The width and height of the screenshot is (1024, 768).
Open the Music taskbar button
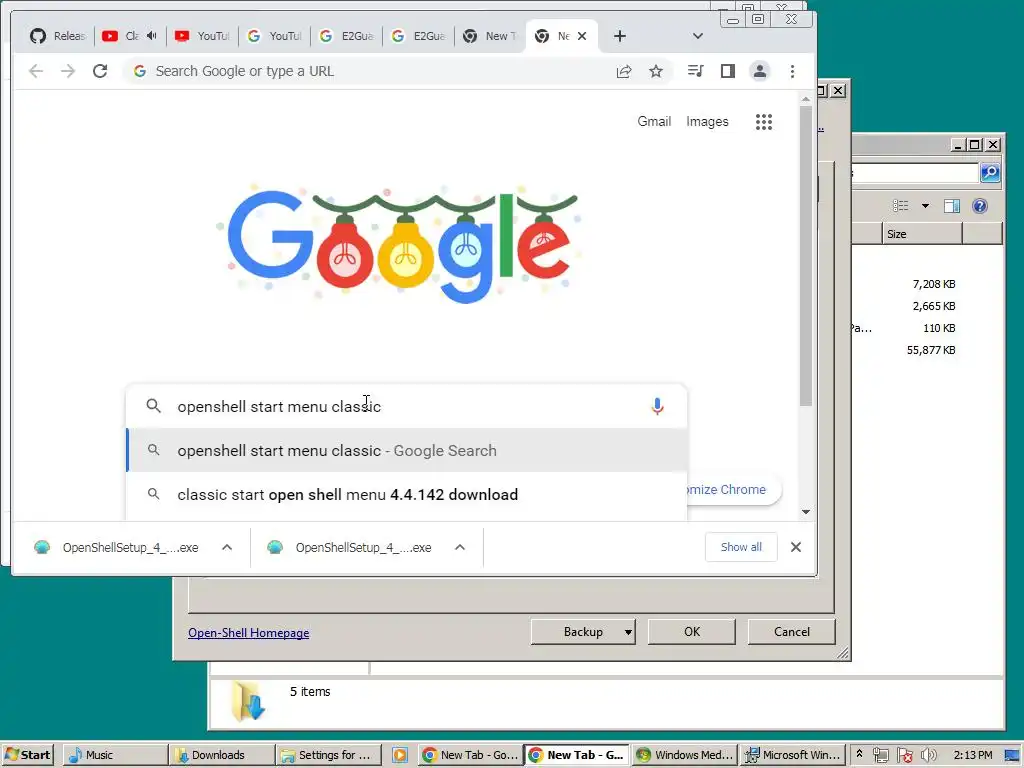click(x=116, y=755)
